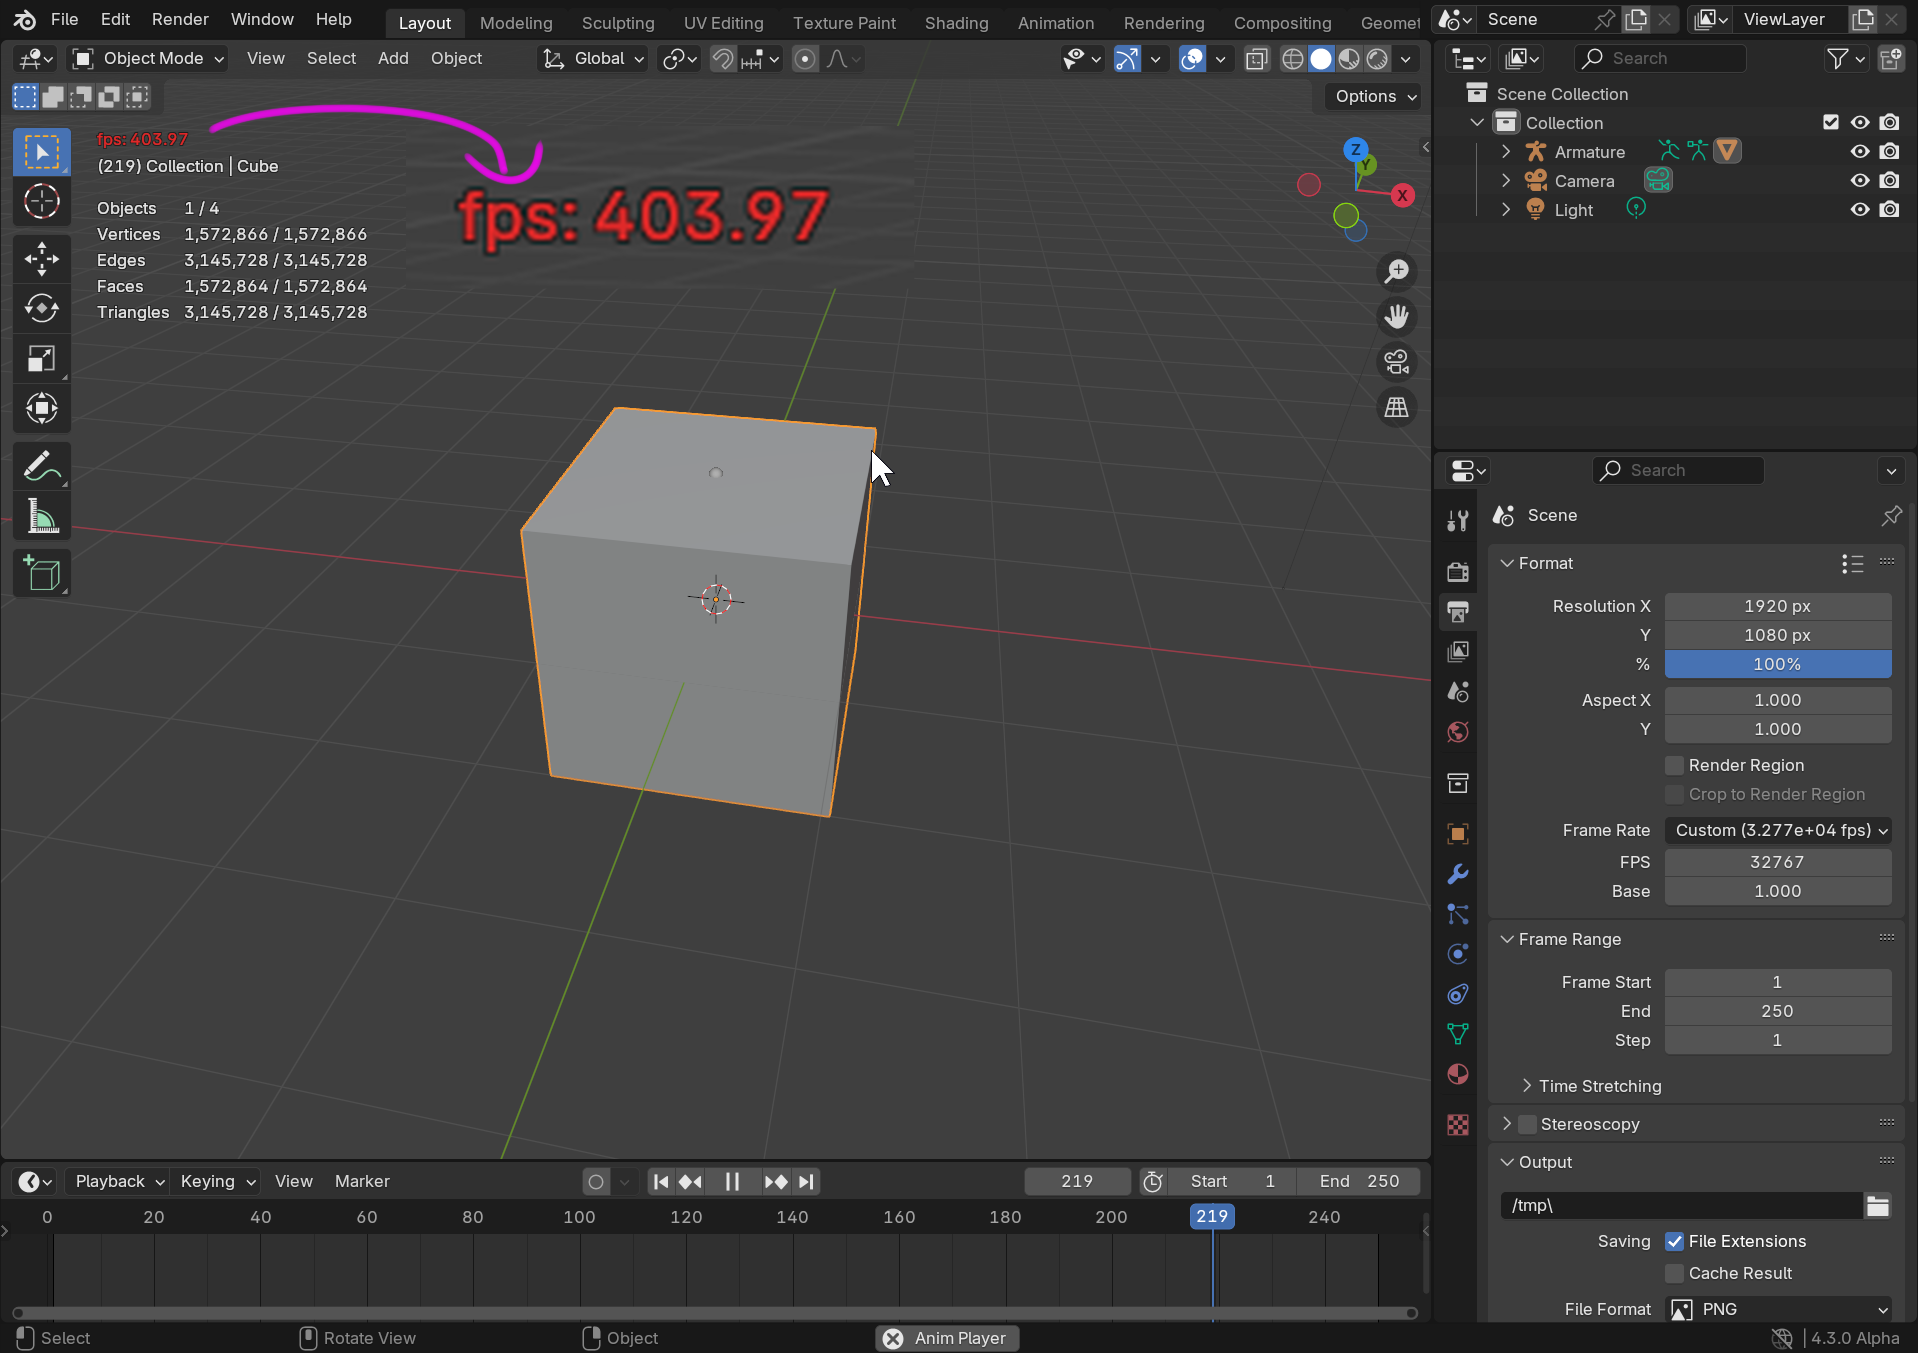1918x1353 pixels.
Task: Hide the Camera in the viewport
Action: [x=1860, y=181]
